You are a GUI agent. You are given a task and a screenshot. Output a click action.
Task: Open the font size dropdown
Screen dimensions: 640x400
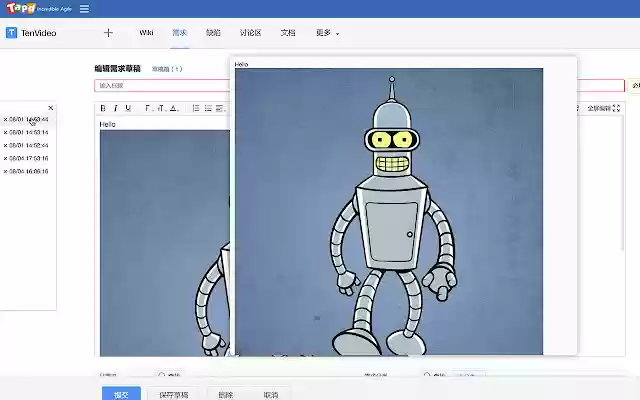(x=161, y=108)
